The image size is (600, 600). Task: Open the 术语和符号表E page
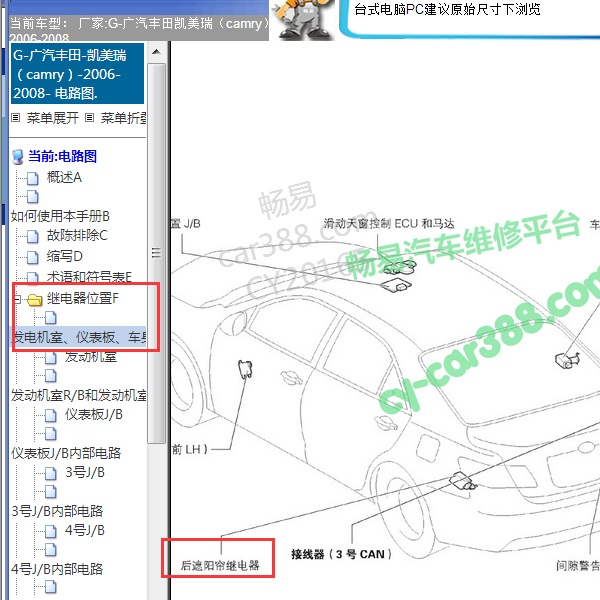[x=89, y=277]
